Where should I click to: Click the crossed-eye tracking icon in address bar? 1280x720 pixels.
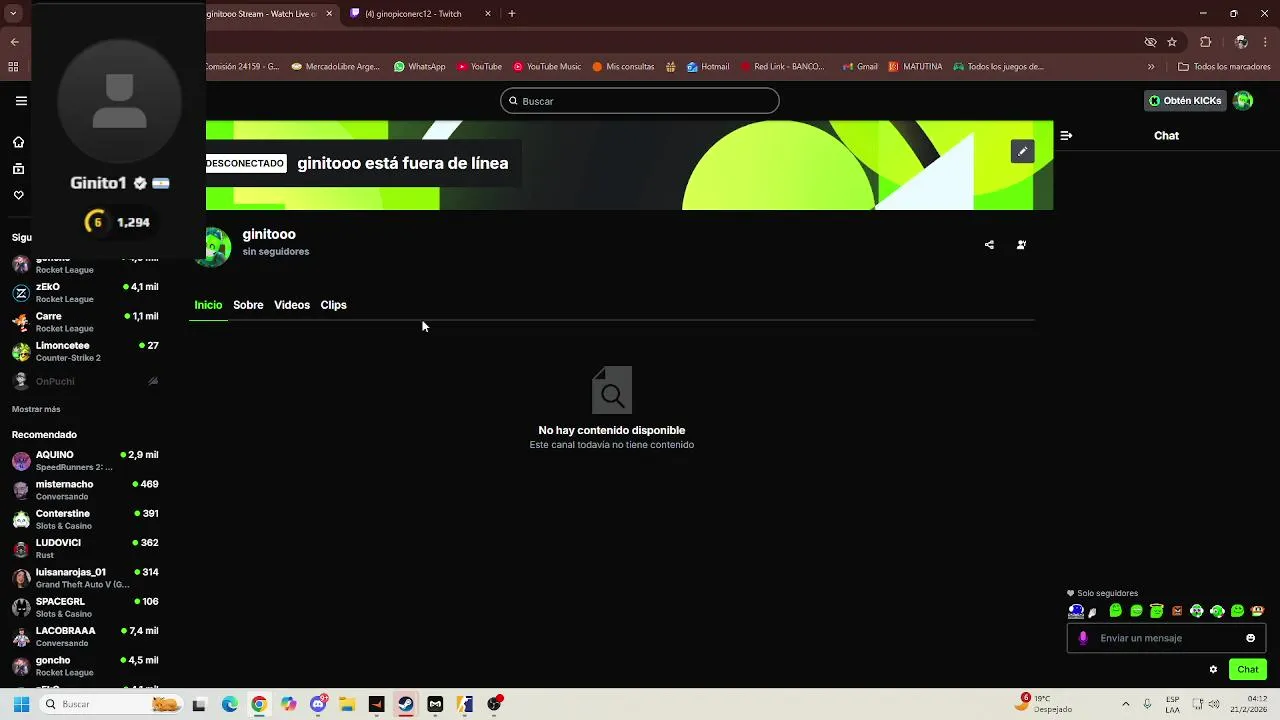click(x=1150, y=42)
